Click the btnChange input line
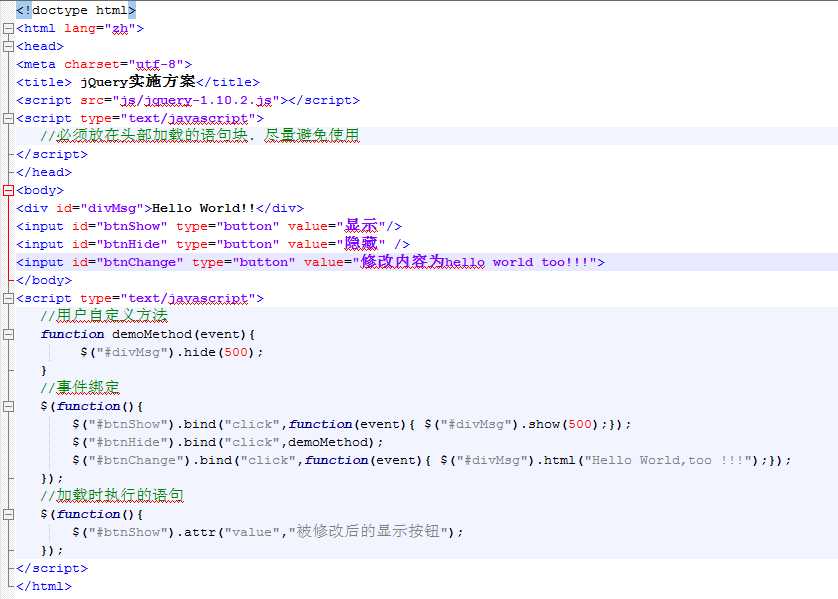Viewport: 838px width, 599px height. [x=311, y=262]
